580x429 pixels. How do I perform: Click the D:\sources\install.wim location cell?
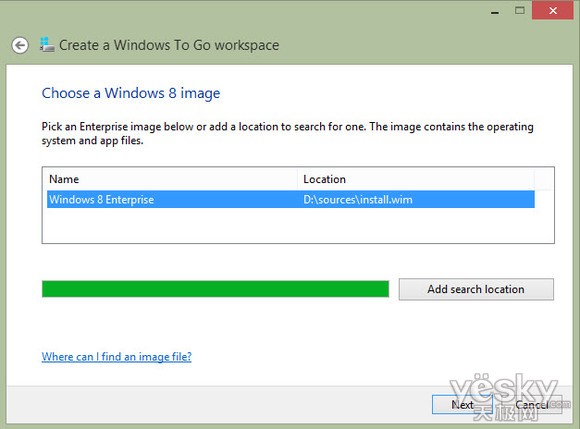[x=358, y=200]
